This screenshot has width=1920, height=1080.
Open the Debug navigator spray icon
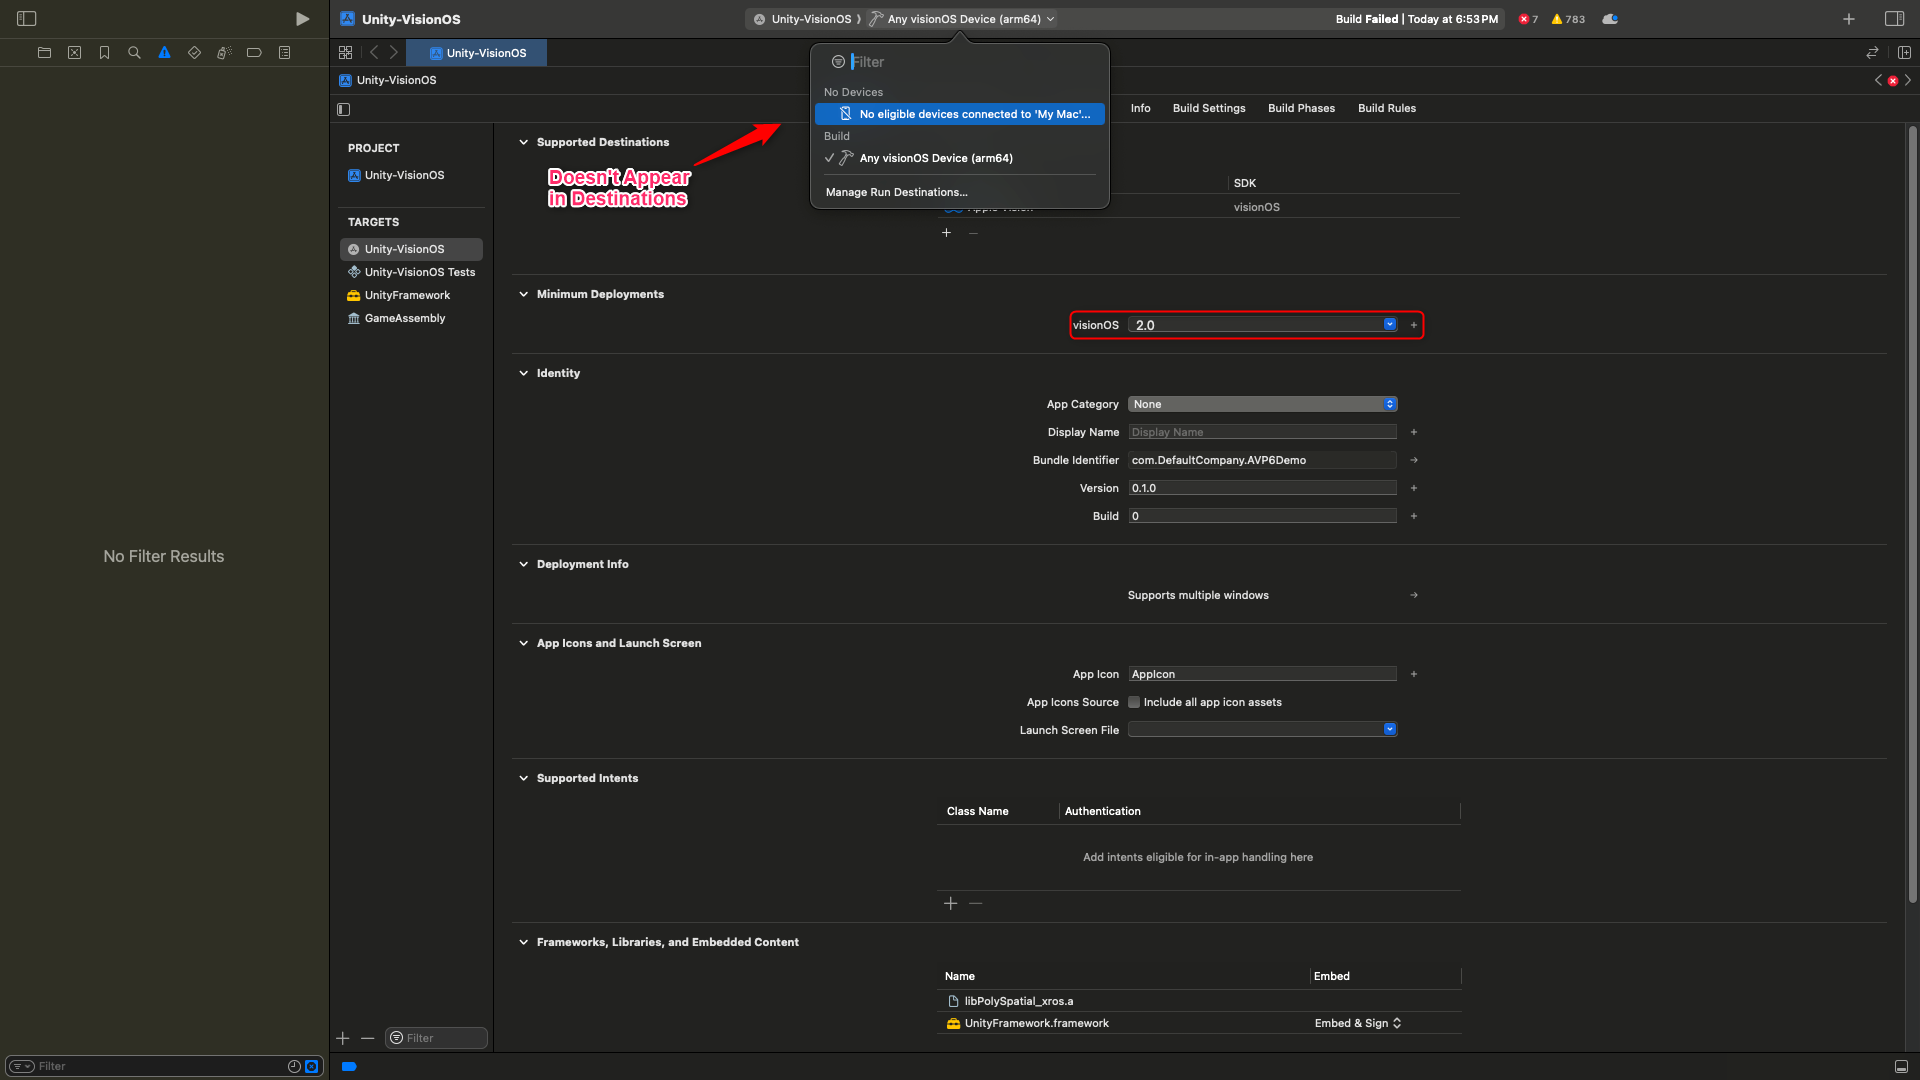pos(224,53)
